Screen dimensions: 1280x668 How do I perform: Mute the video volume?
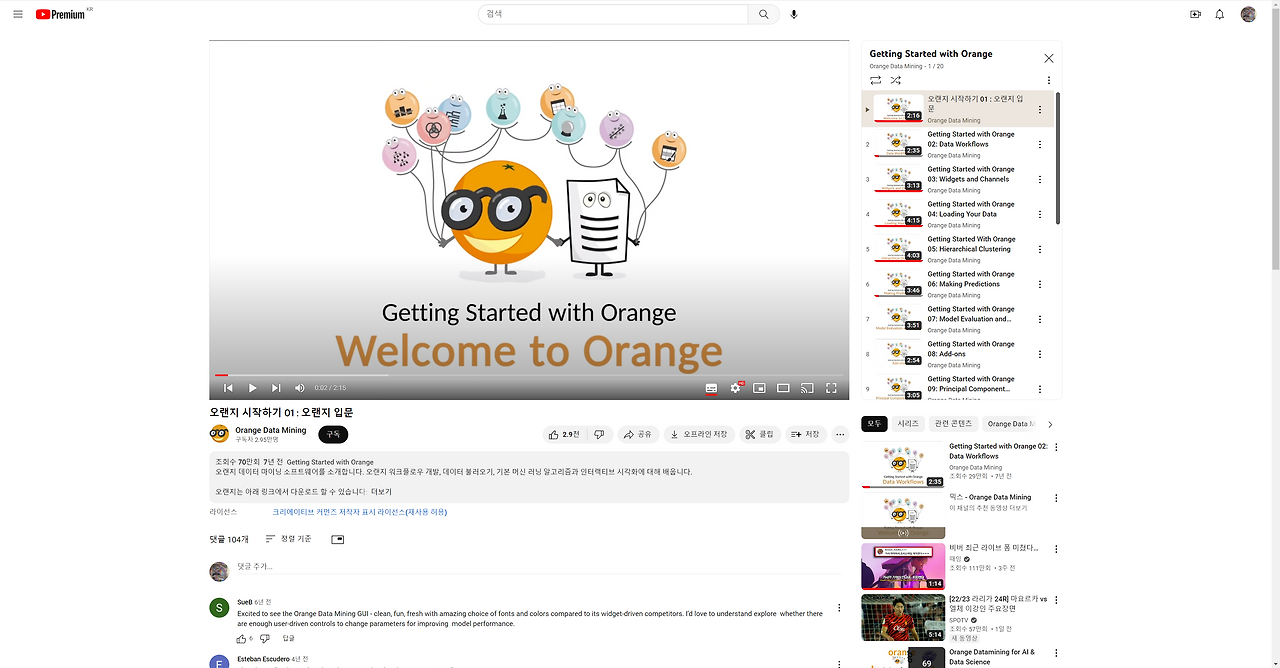click(x=298, y=387)
